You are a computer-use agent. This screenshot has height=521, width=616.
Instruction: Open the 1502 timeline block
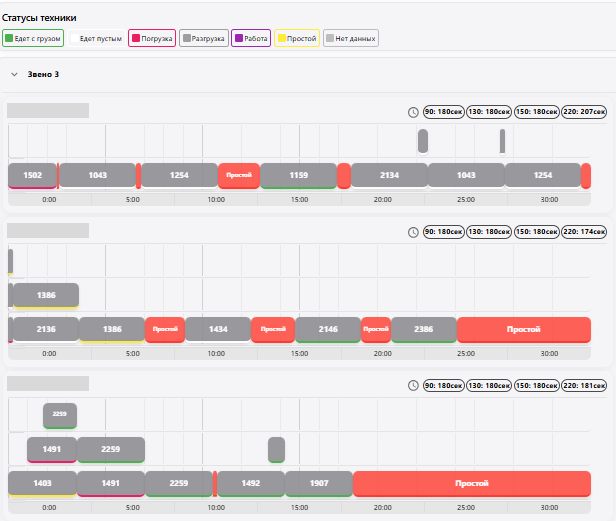33,175
